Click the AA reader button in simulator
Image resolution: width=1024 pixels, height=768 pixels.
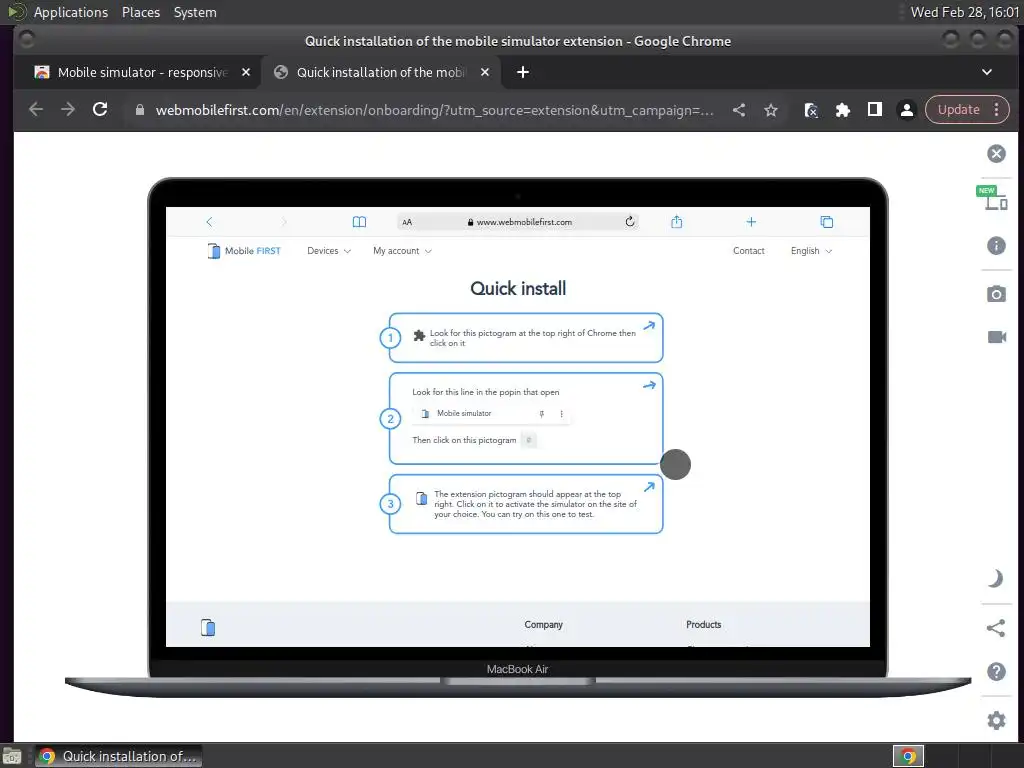(407, 223)
